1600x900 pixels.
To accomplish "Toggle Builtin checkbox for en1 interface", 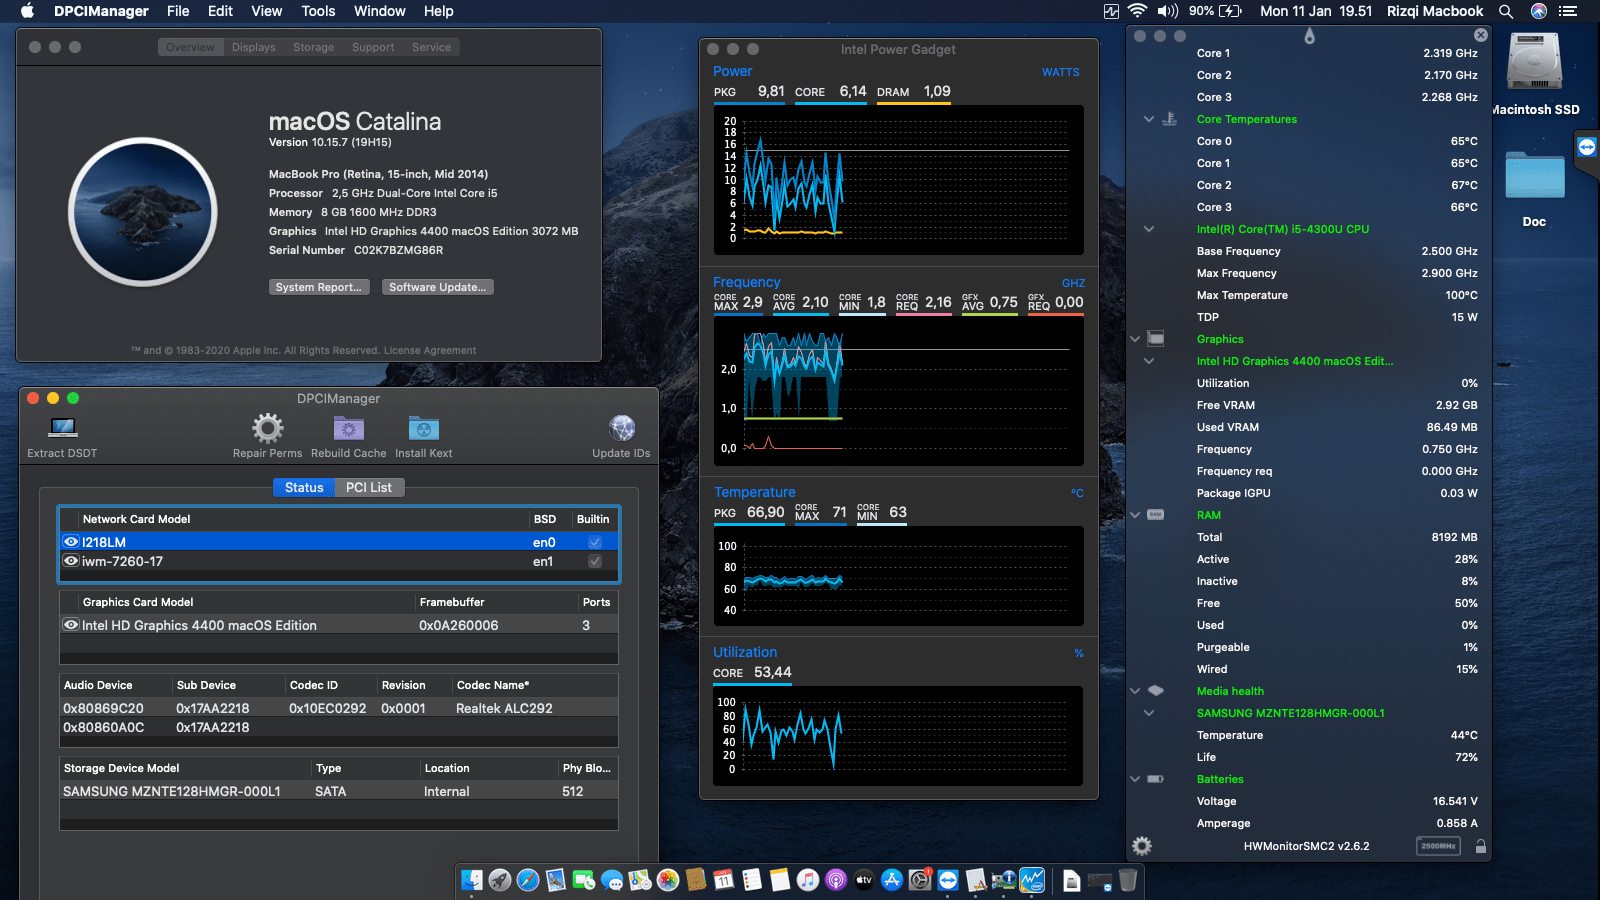I will click(594, 561).
